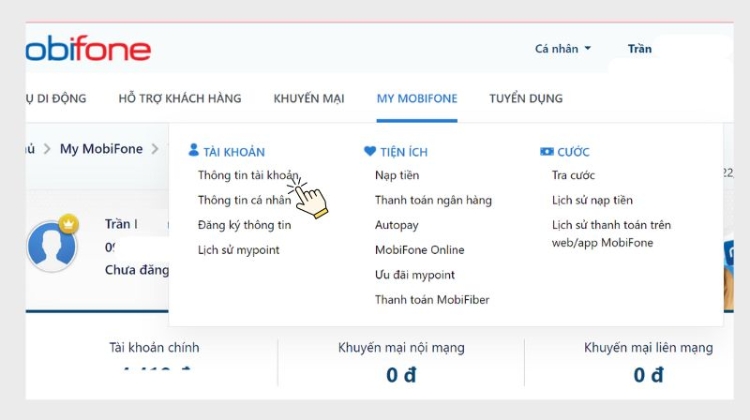Select the MY MOBIFONE menu tab
Screen dimensions: 750x420
tap(417, 99)
